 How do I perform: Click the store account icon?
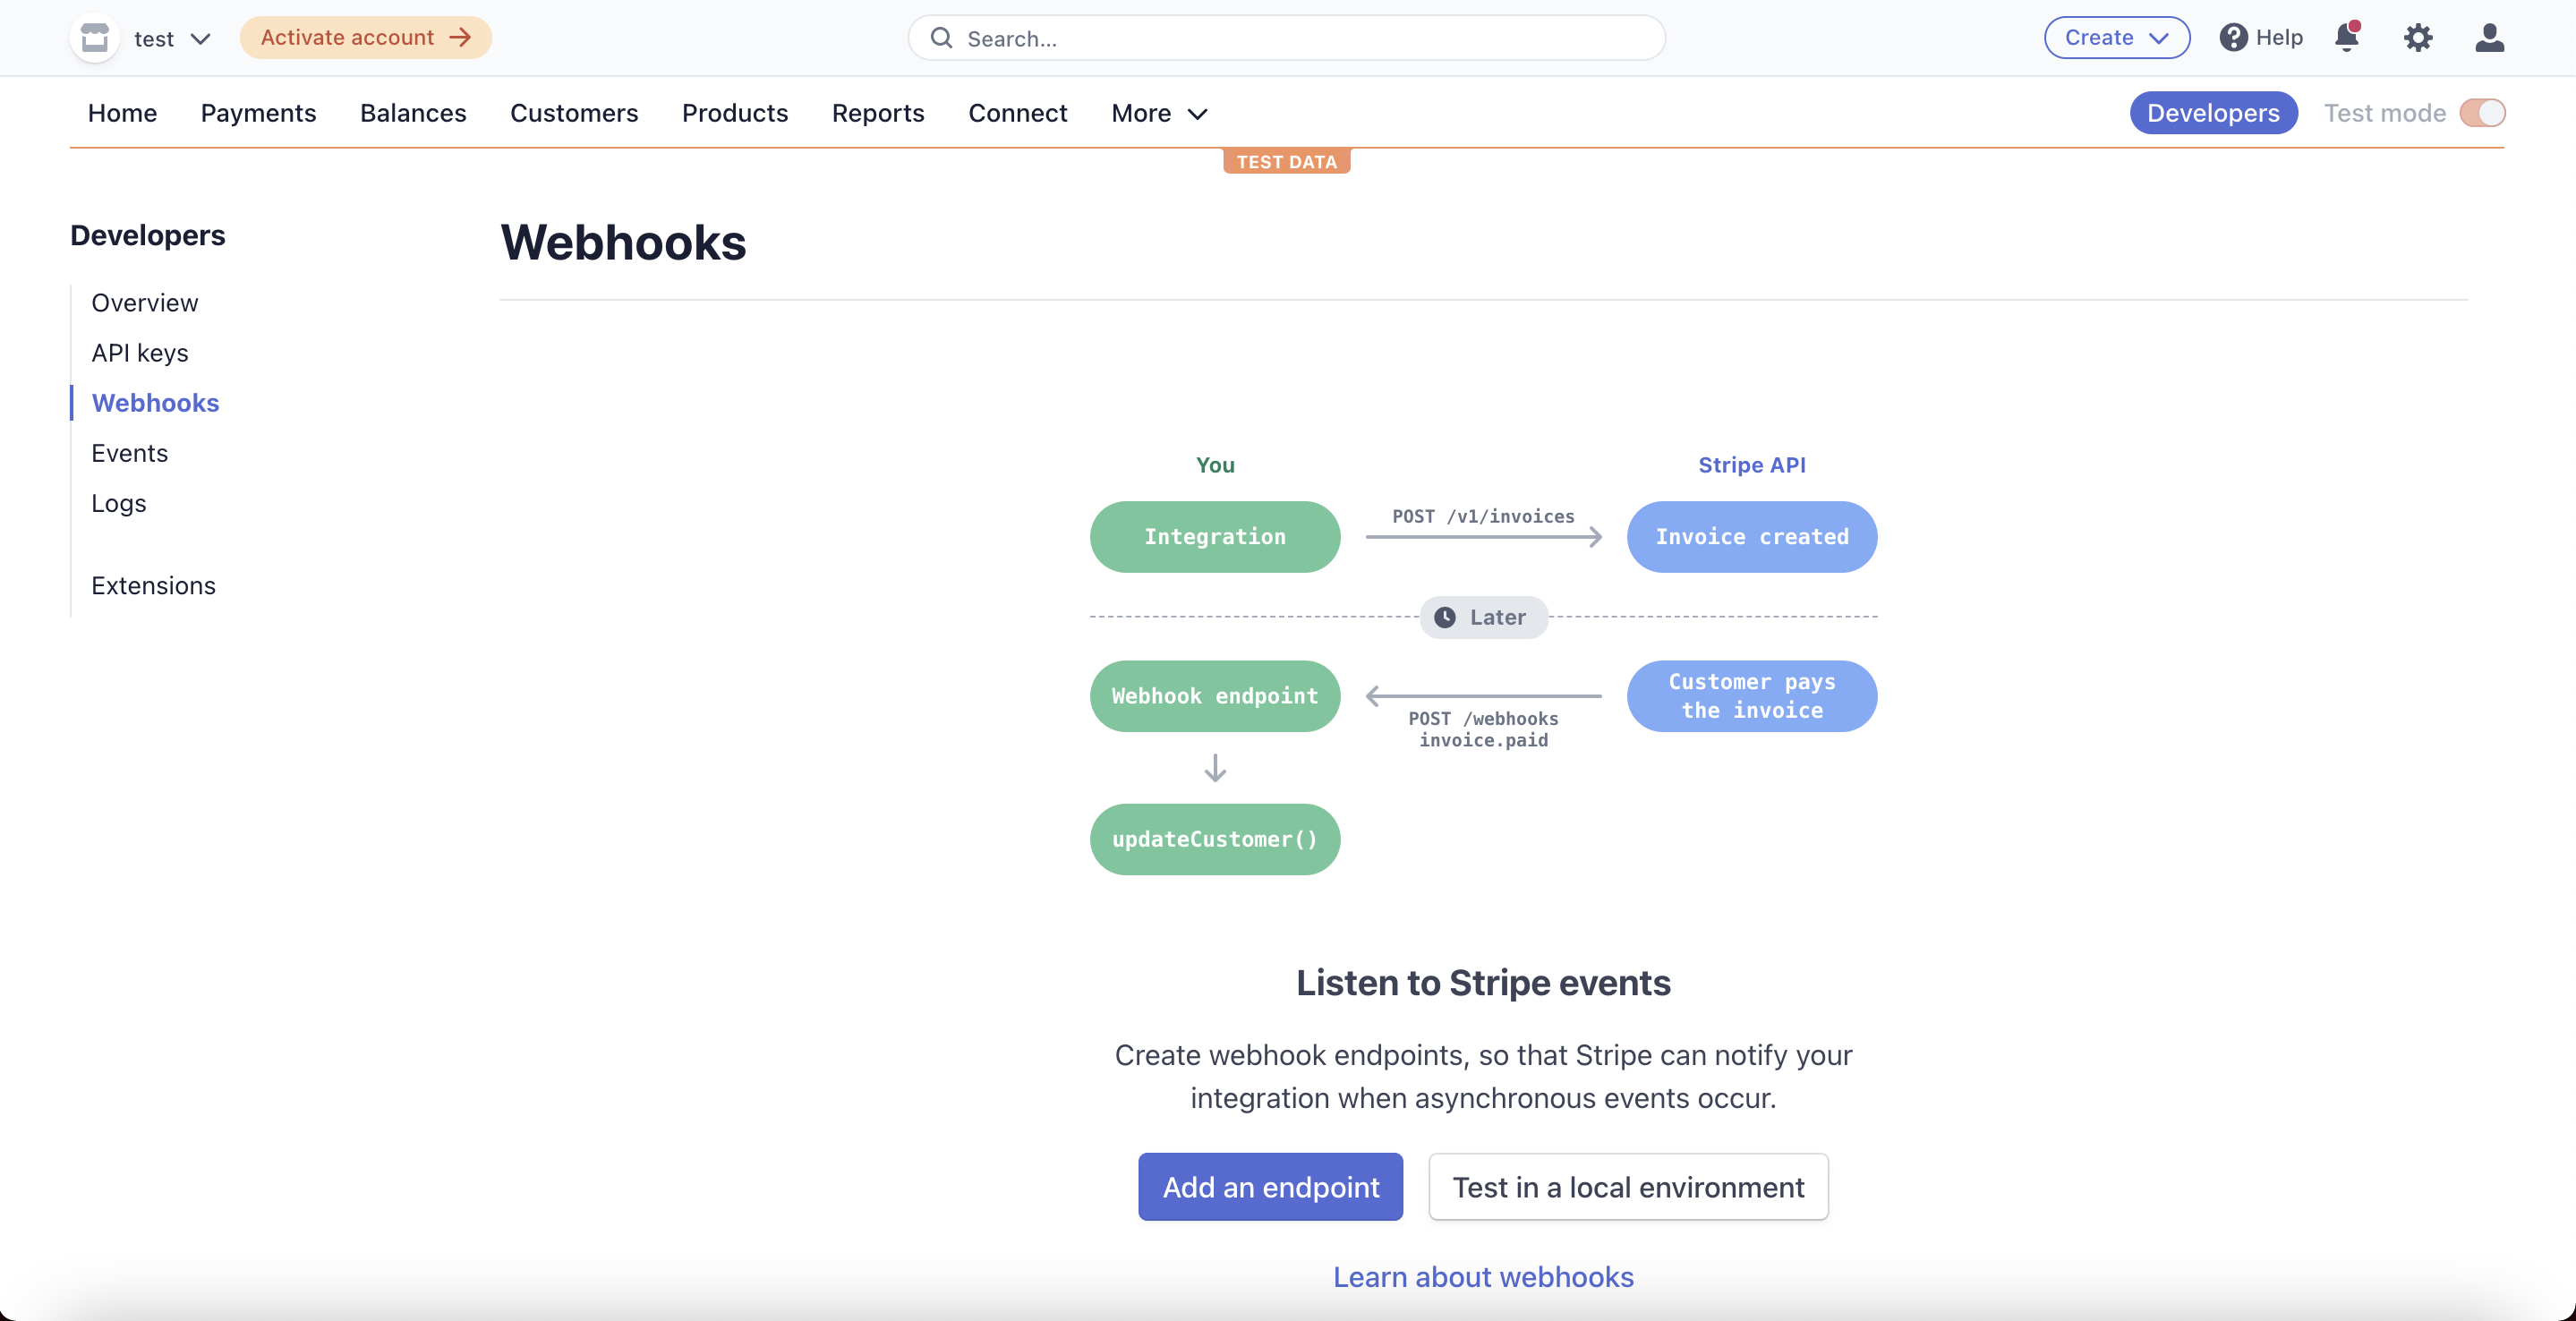[x=95, y=38]
